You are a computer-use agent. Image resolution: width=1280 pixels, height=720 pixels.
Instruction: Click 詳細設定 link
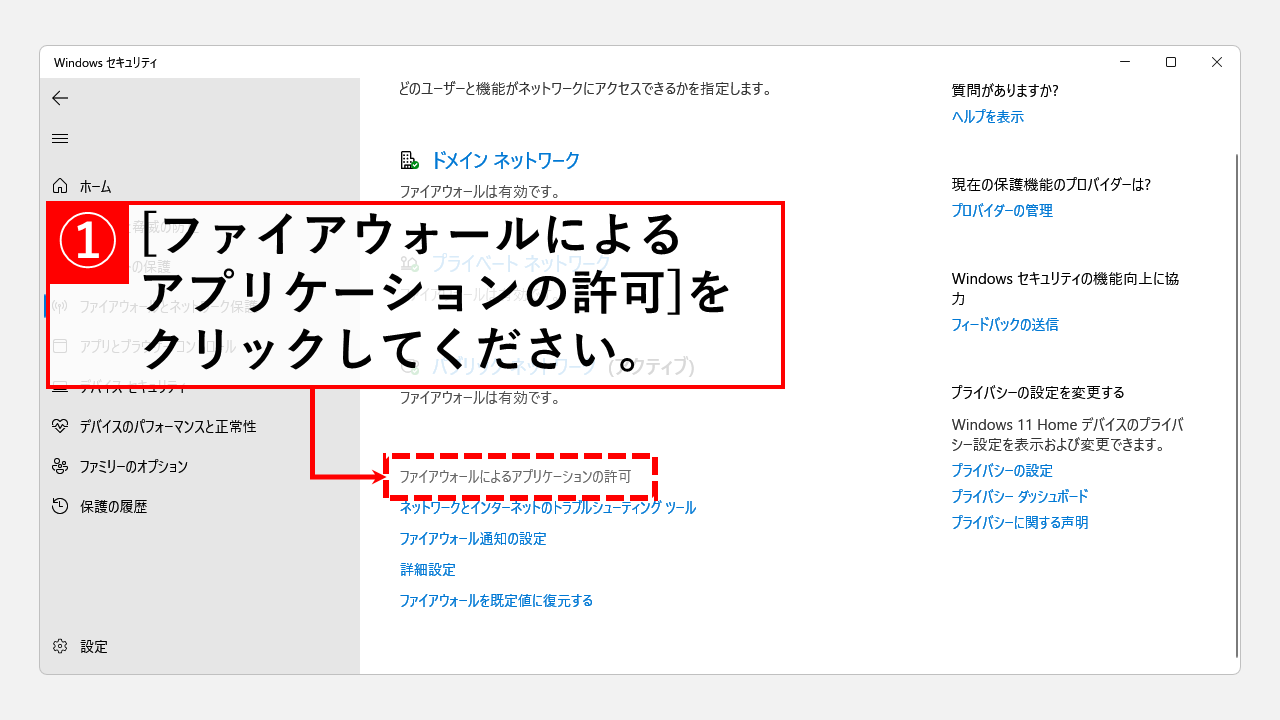[x=429, y=569]
